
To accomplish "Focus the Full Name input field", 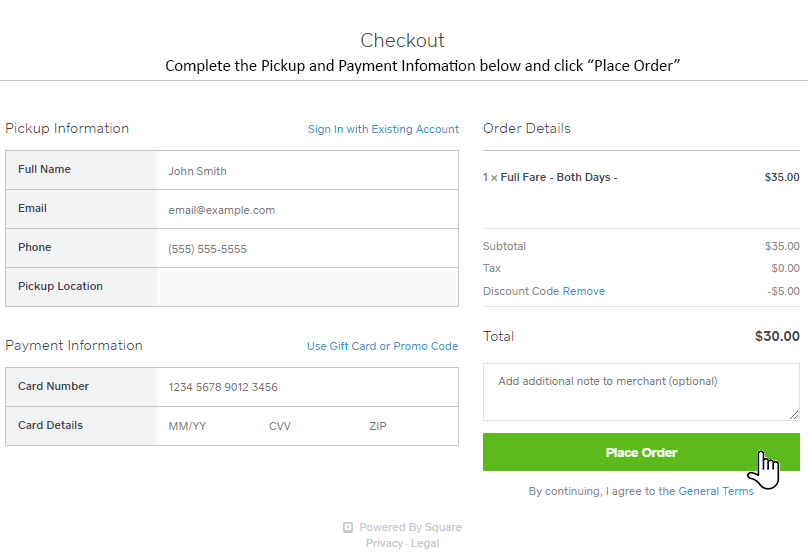I will [x=307, y=171].
